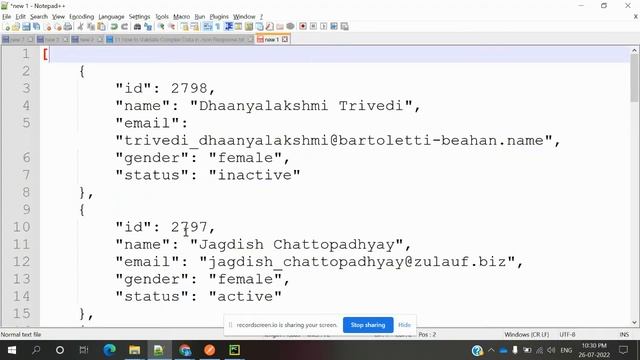Open the Language menu
The height and width of the screenshot is (360, 640).
point(111,17)
